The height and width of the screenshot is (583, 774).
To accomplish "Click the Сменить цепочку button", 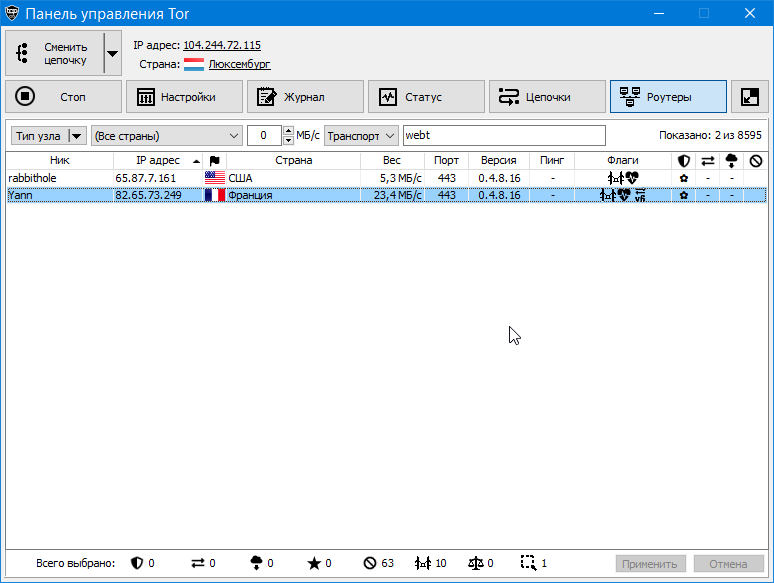I will [x=55, y=53].
